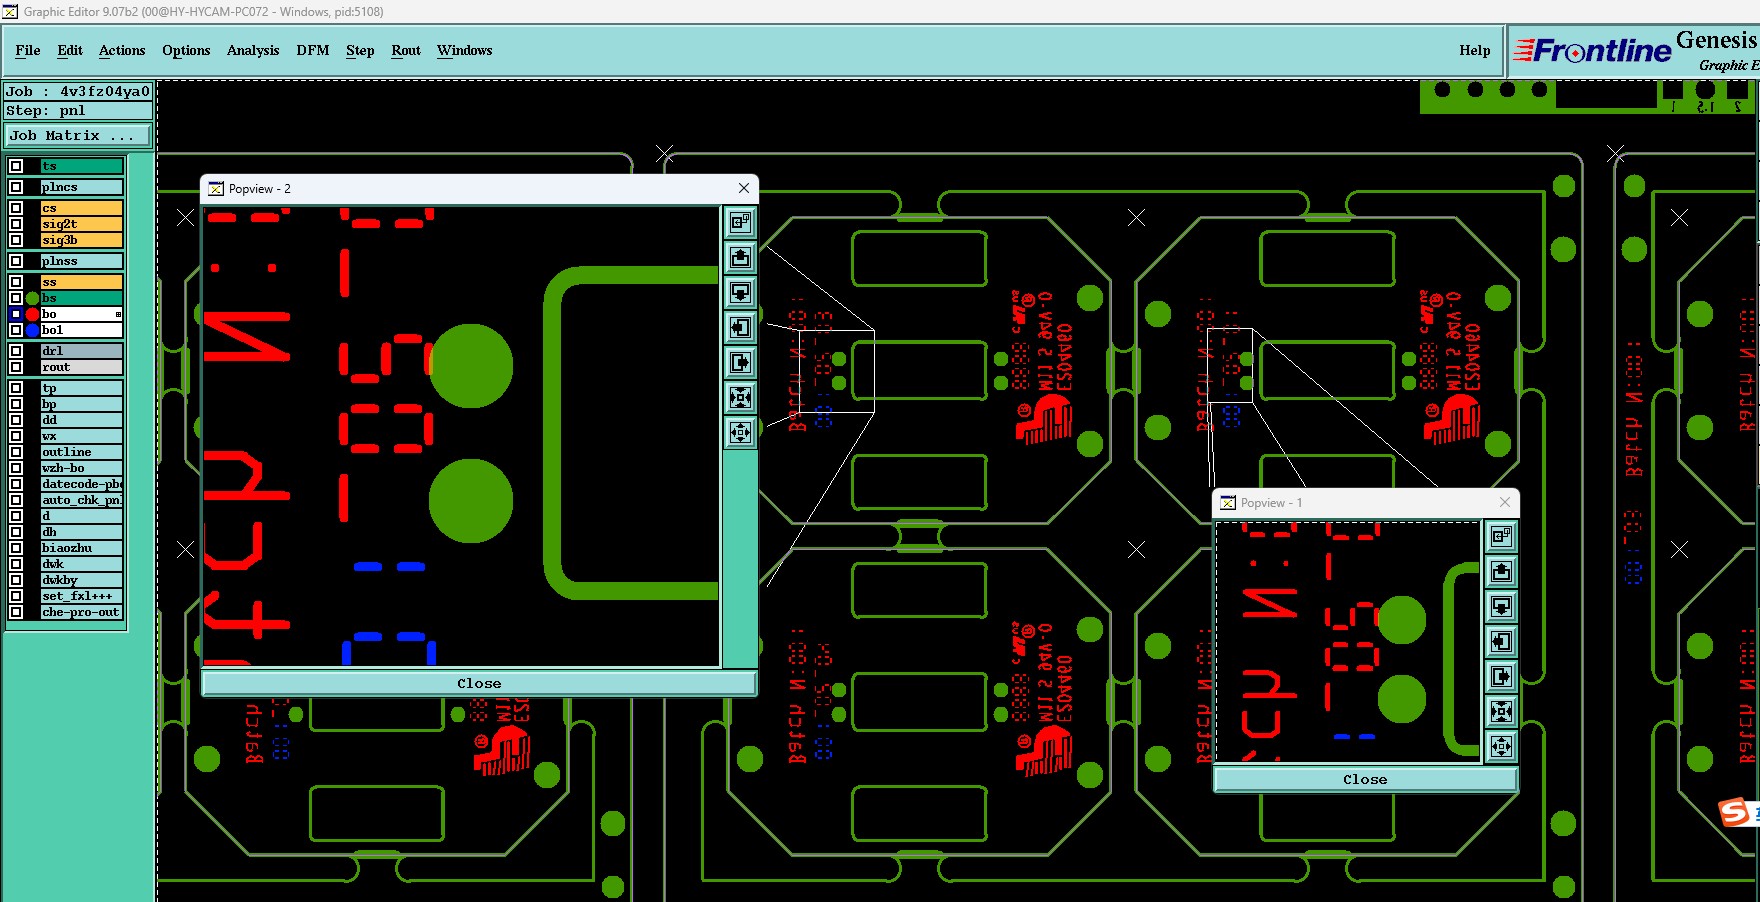The height and width of the screenshot is (902, 1760).
Task: Open the Actions menu
Action: [x=122, y=50]
